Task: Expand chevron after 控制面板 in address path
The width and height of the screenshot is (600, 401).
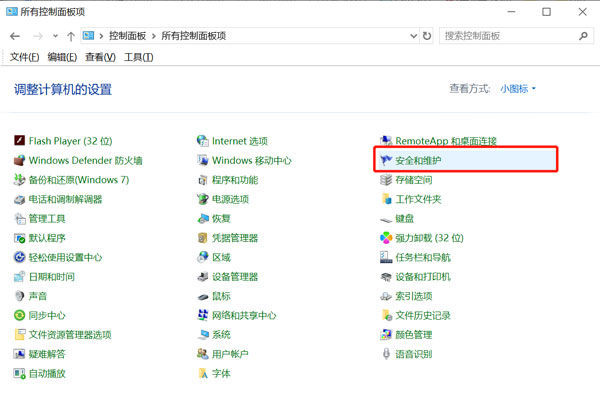Action: (154, 36)
